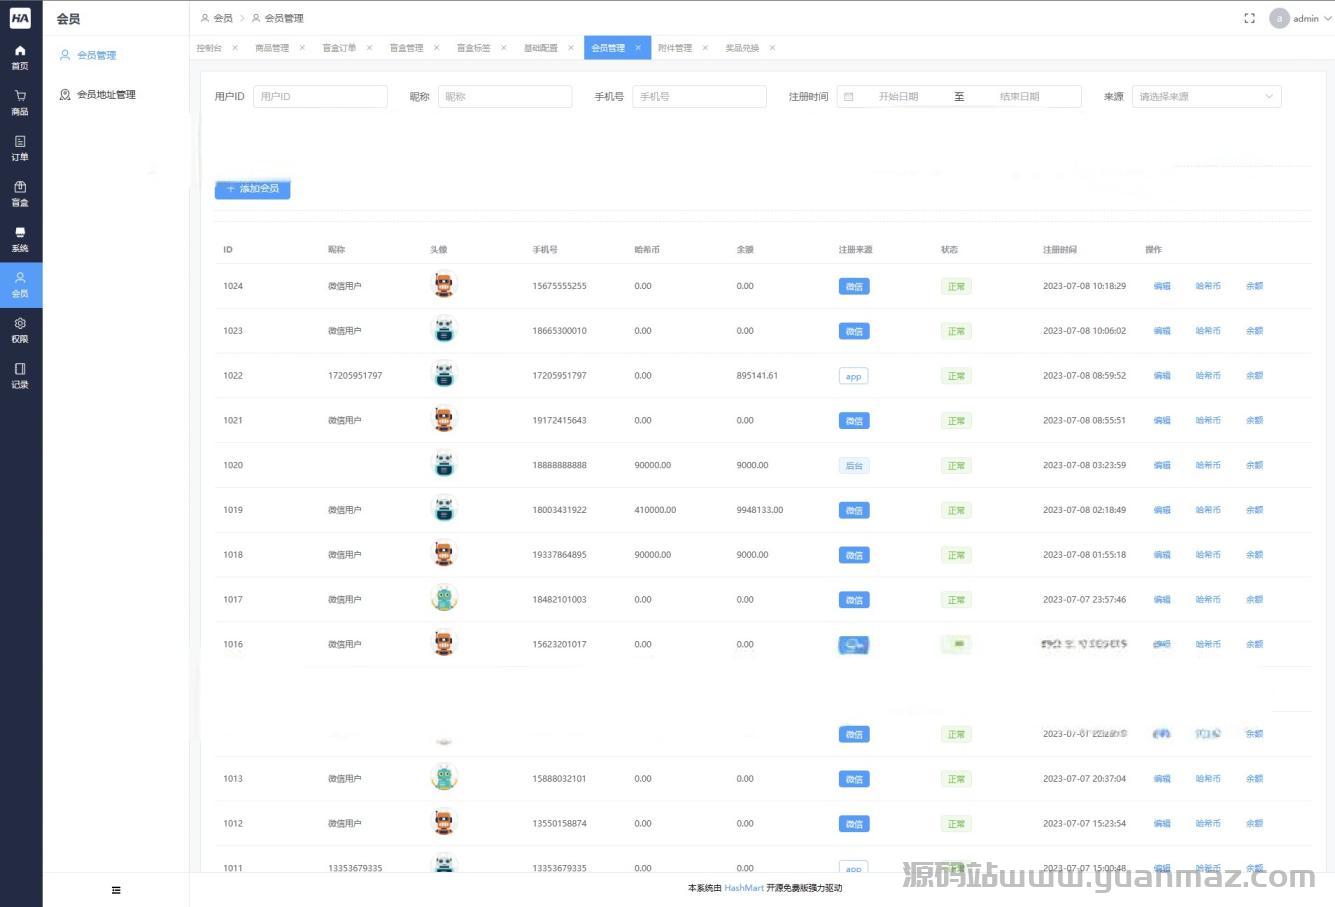
Task: Select 会员地址管理 in the submenu
Action: click(106, 95)
